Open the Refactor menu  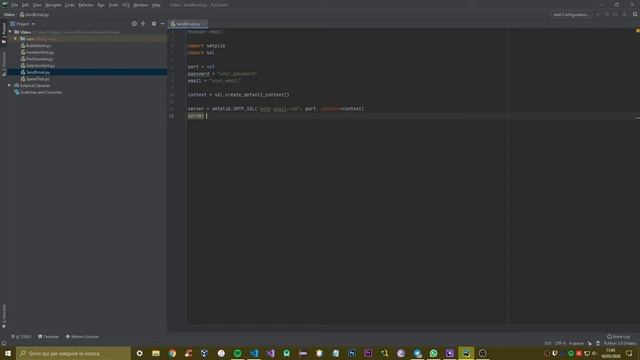point(86,5)
